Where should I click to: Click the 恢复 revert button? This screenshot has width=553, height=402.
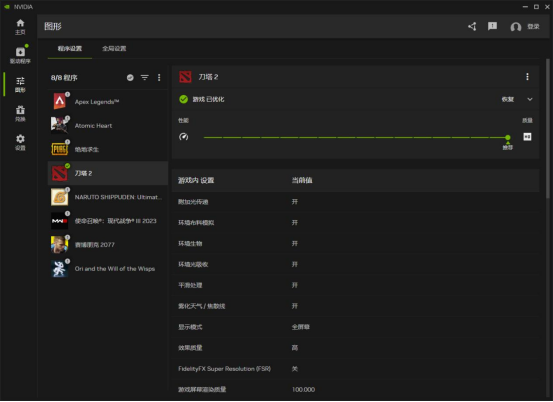coord(508,99)
